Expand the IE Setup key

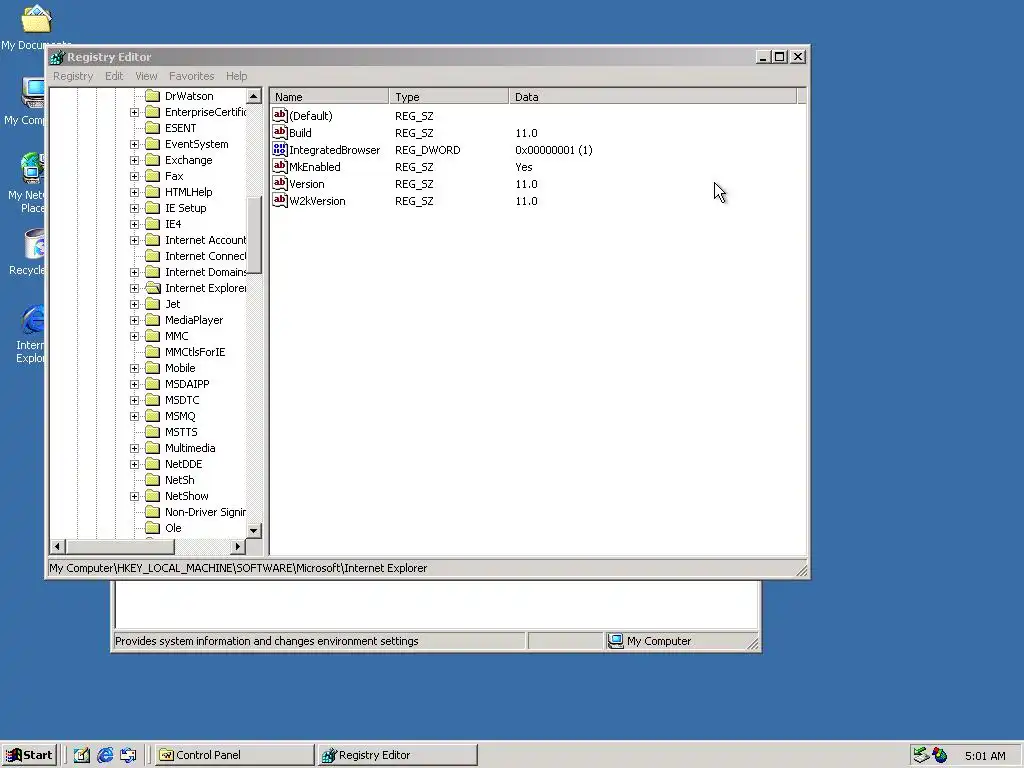click(x=135, y=208)
